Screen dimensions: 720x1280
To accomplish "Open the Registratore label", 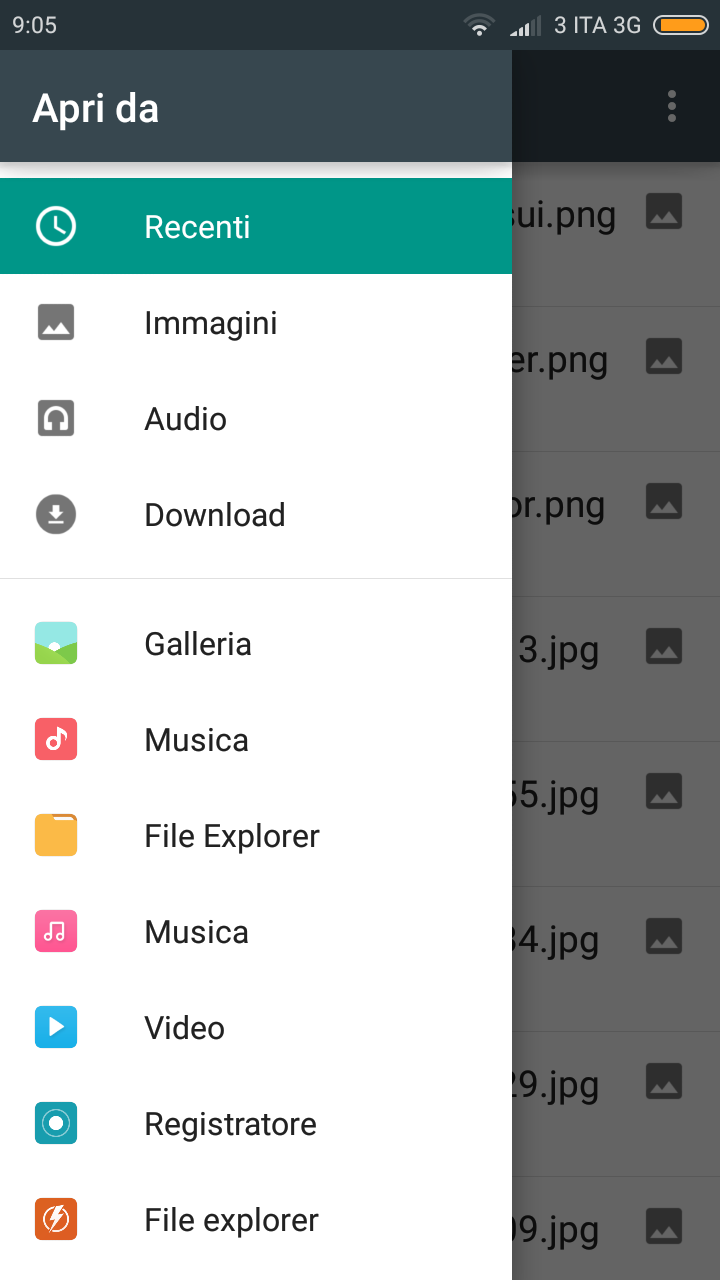I will (231, 1124).
